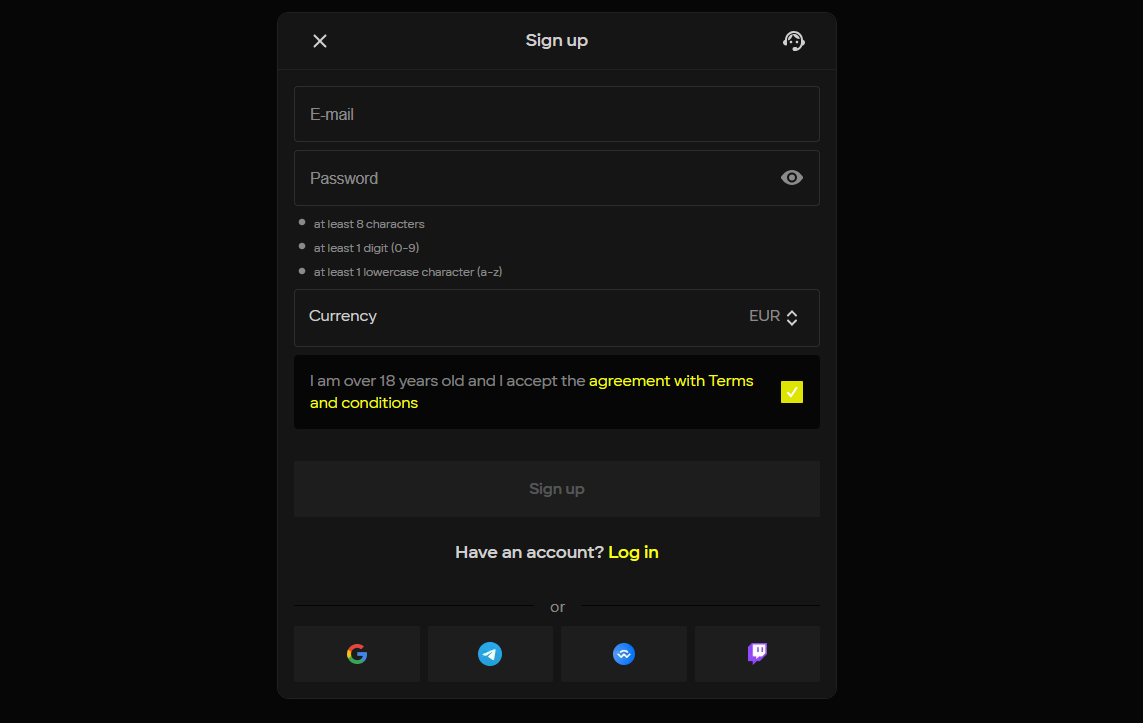The width and height of the screenshot is (1143, 723).
Task: Focus the E-mail input field
Action: click(x=556, y=114)
